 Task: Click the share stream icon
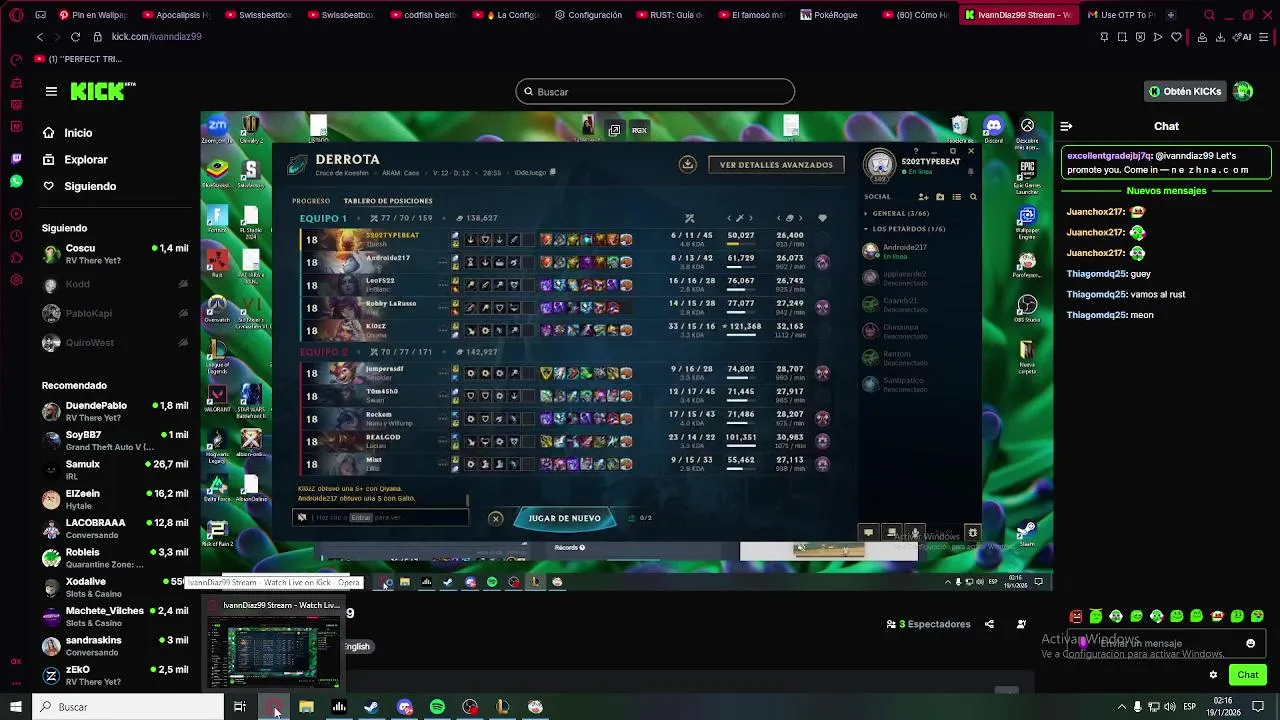pos(989,624)
